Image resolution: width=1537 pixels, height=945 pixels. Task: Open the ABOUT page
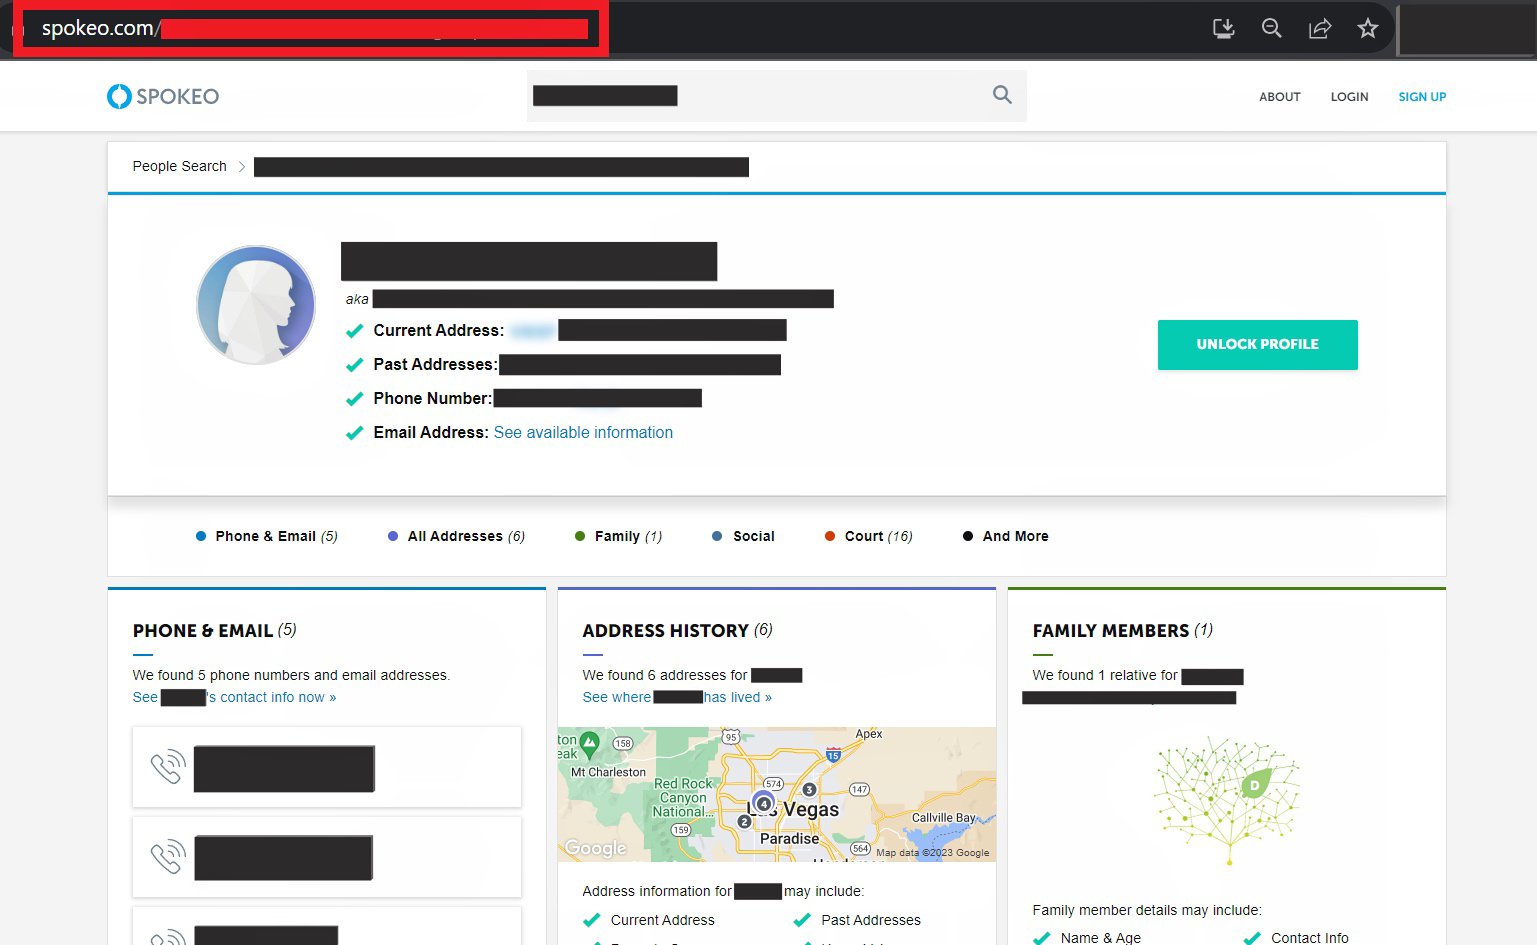[x=1280, y=97]
